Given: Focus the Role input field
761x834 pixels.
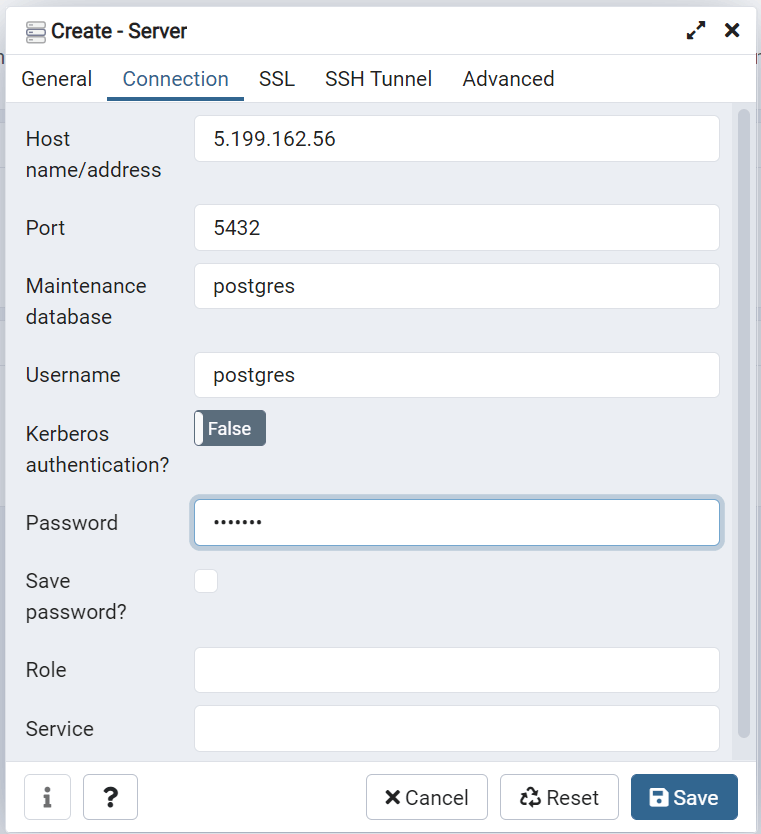Looking at the screenshot, I should [x=456, y=670].
